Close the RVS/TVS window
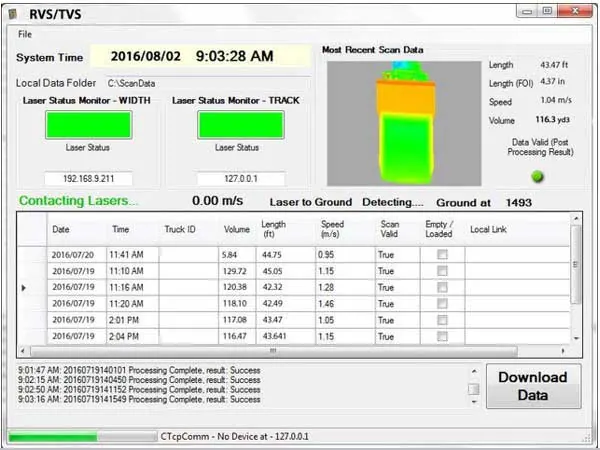 click(x=575, y=11)
